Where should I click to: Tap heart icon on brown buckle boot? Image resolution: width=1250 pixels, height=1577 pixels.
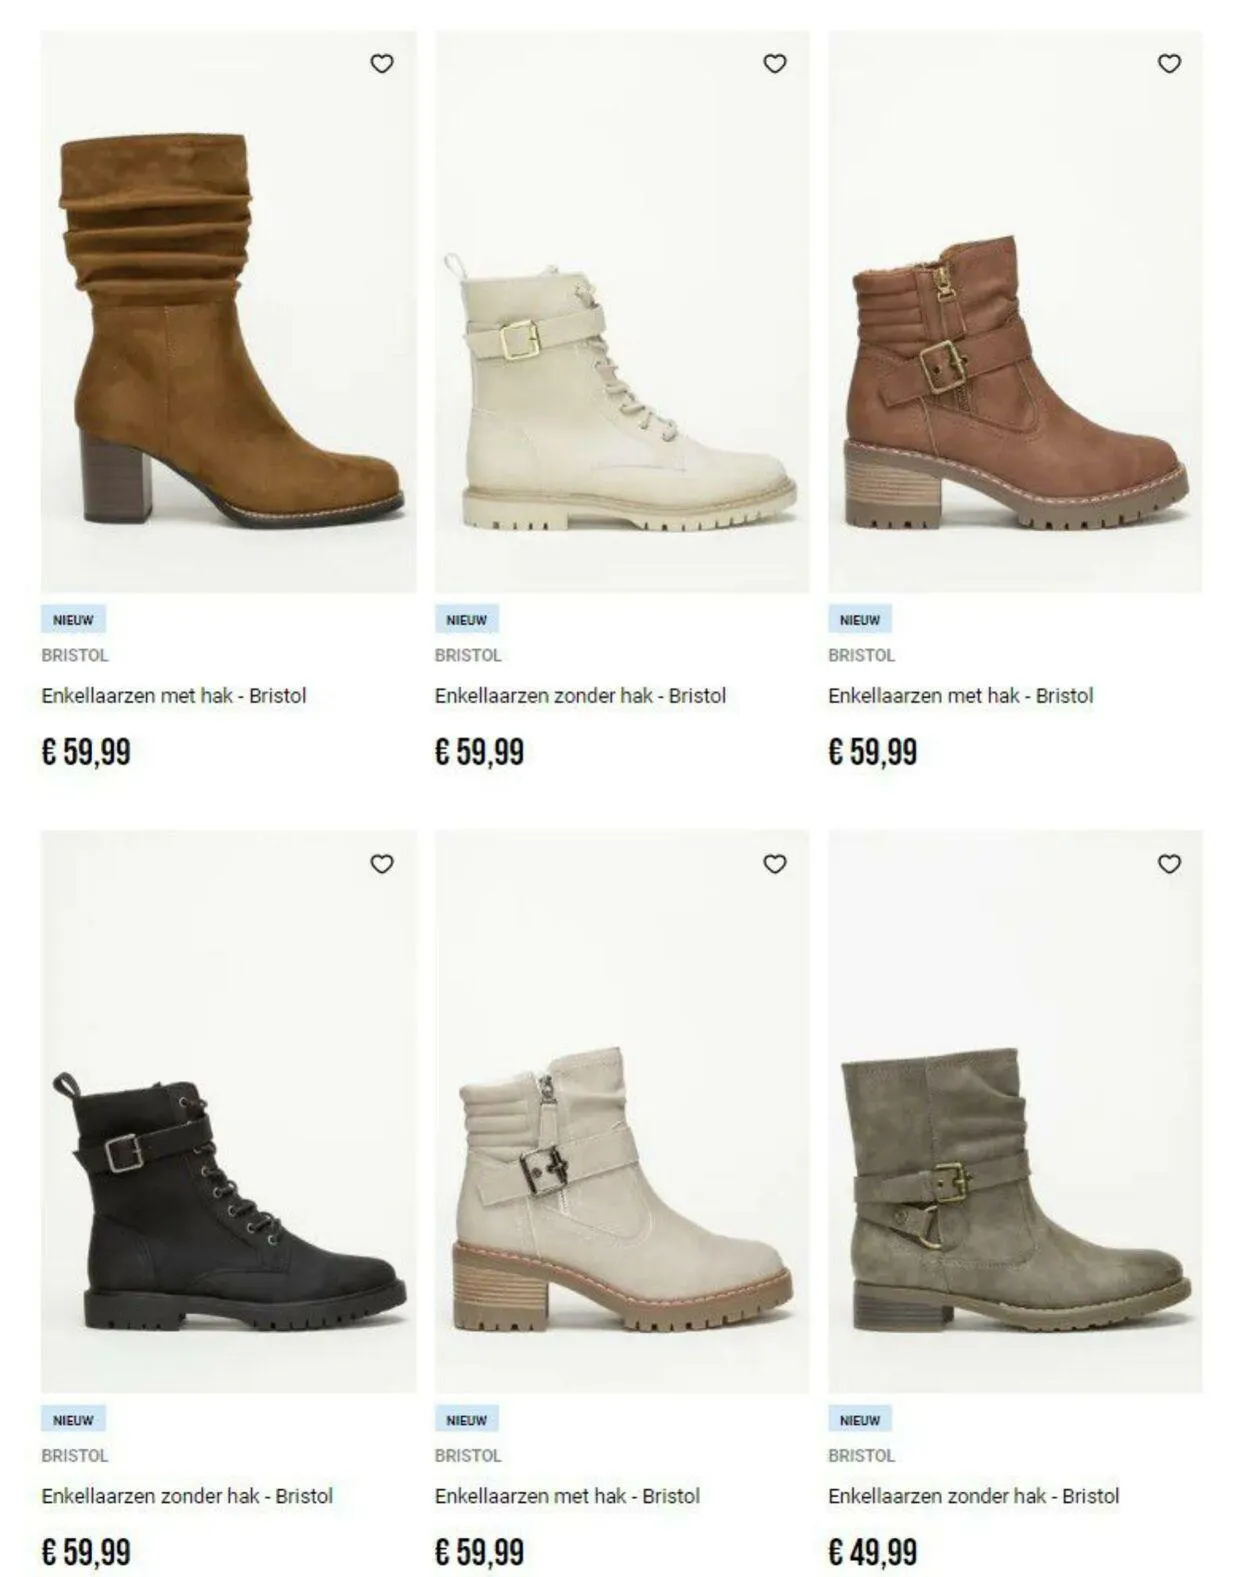[1169, 63]
